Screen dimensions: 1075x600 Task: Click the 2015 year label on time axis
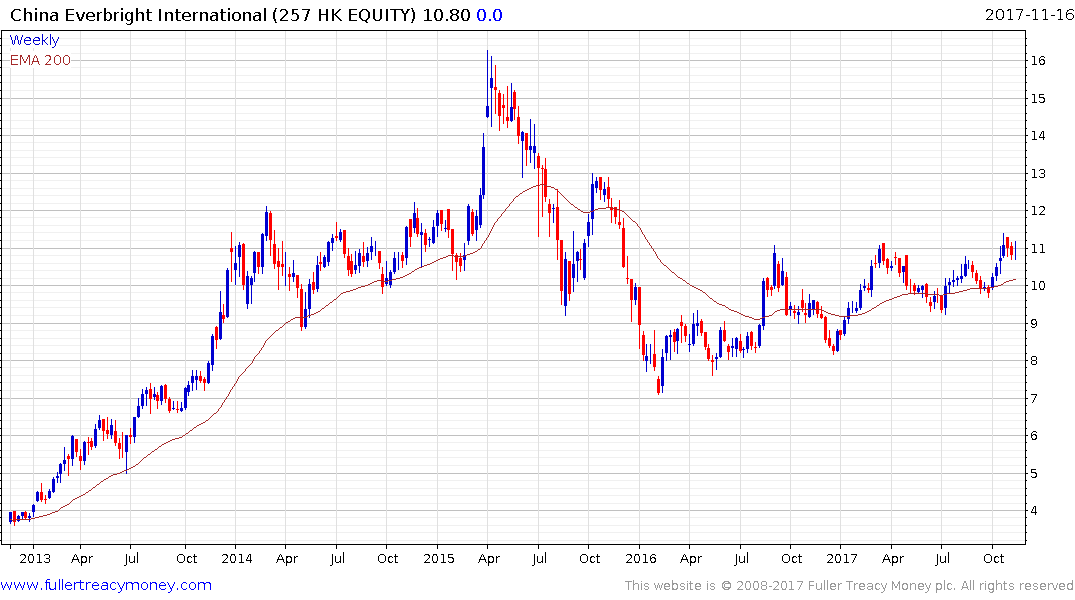pos(439,558)
